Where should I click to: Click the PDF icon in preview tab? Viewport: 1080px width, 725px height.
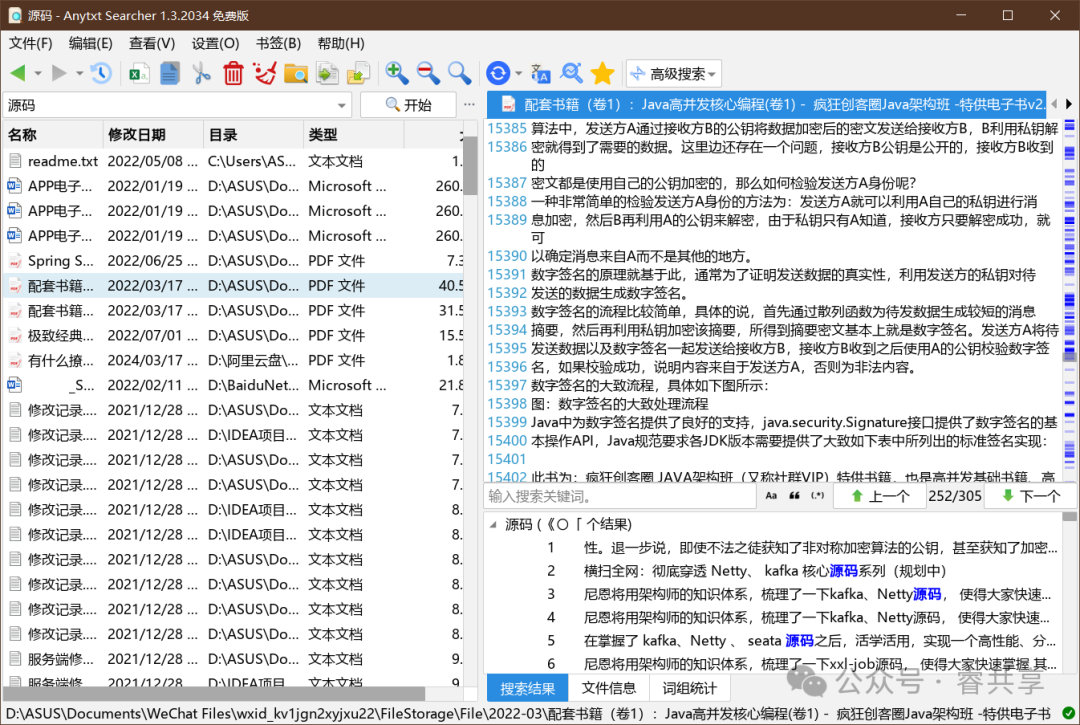tap(508, 105)
